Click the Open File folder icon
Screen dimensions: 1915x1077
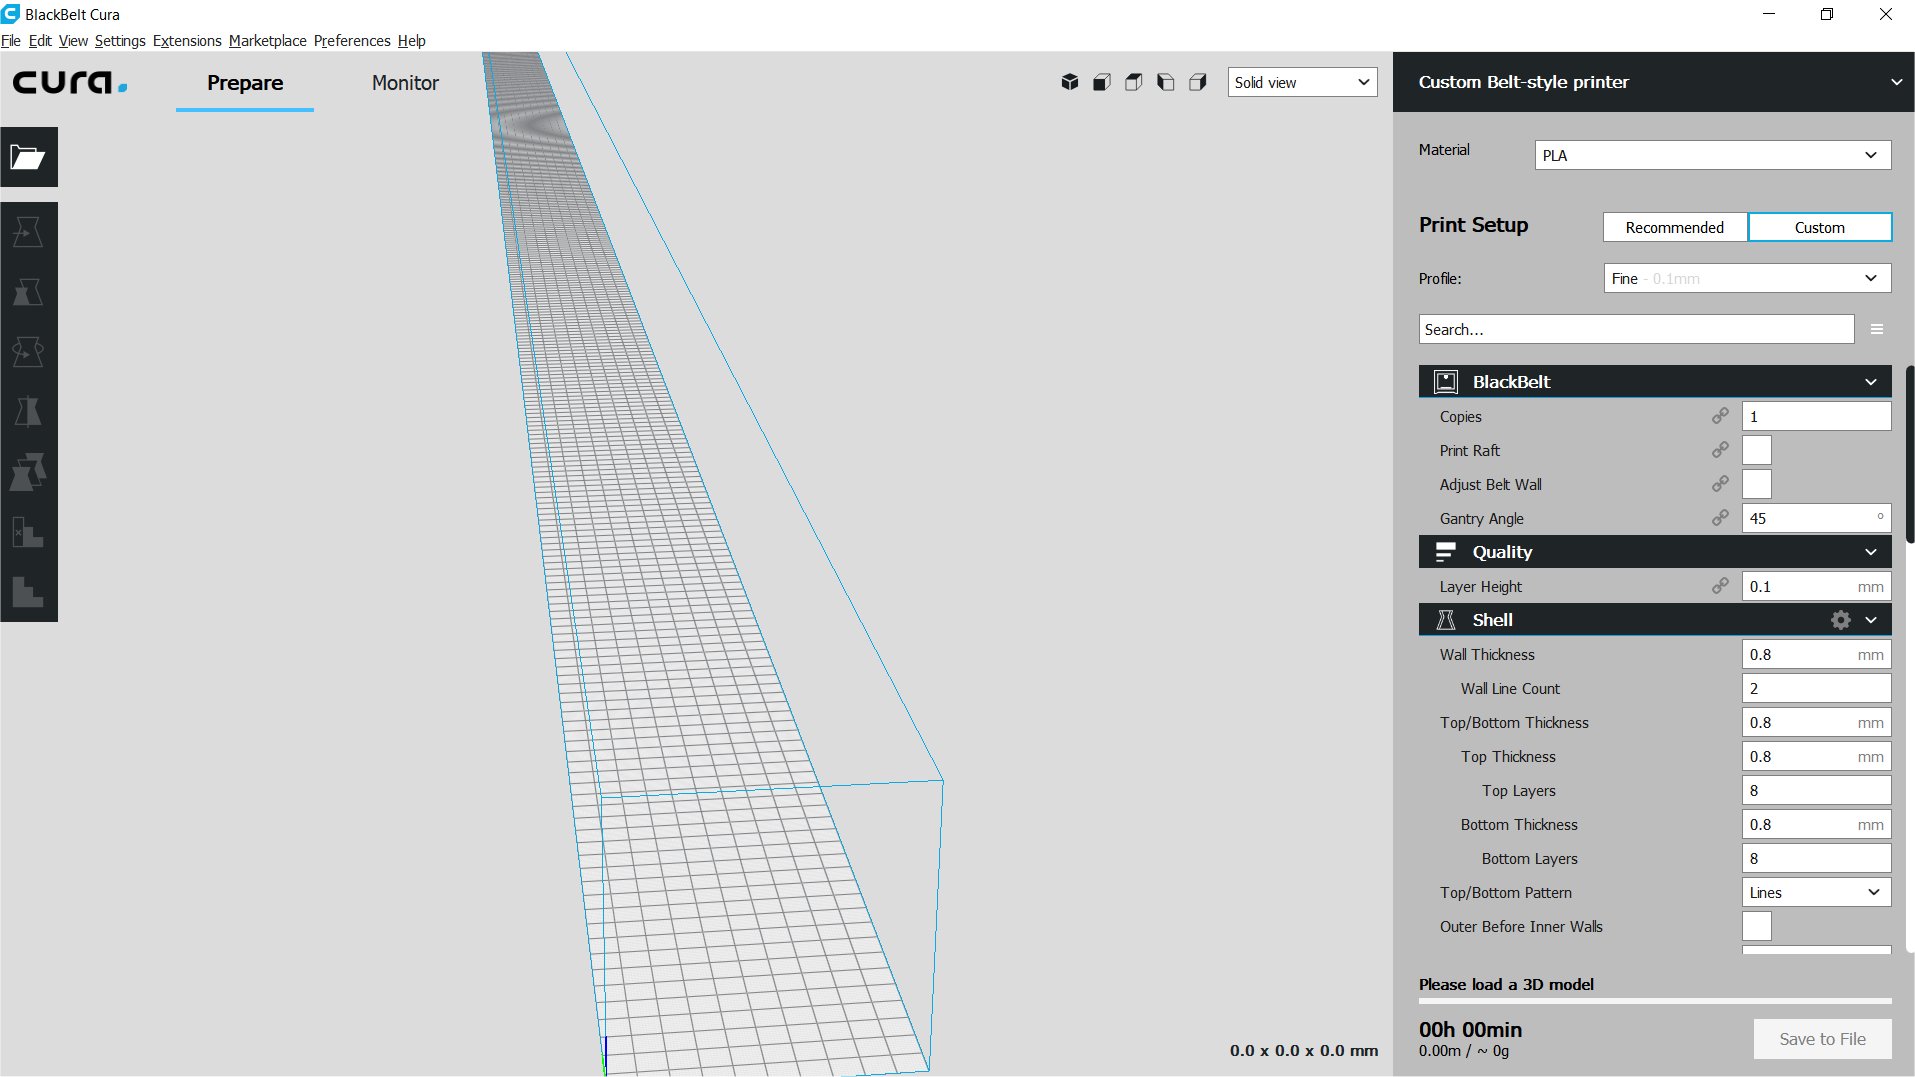point(28,157)
